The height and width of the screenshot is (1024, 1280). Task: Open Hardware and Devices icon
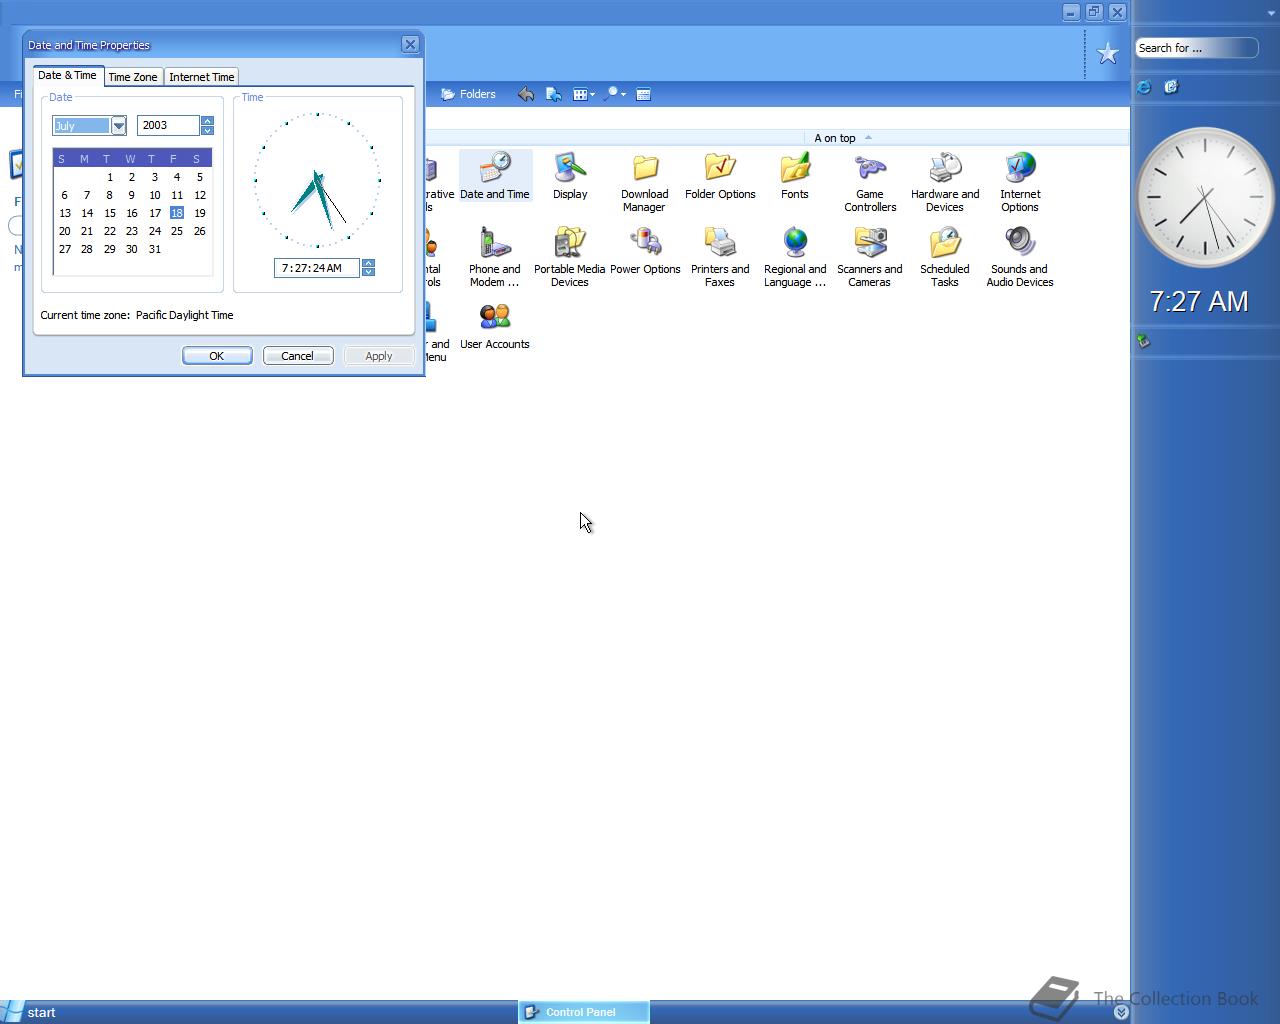coord(945,182)
